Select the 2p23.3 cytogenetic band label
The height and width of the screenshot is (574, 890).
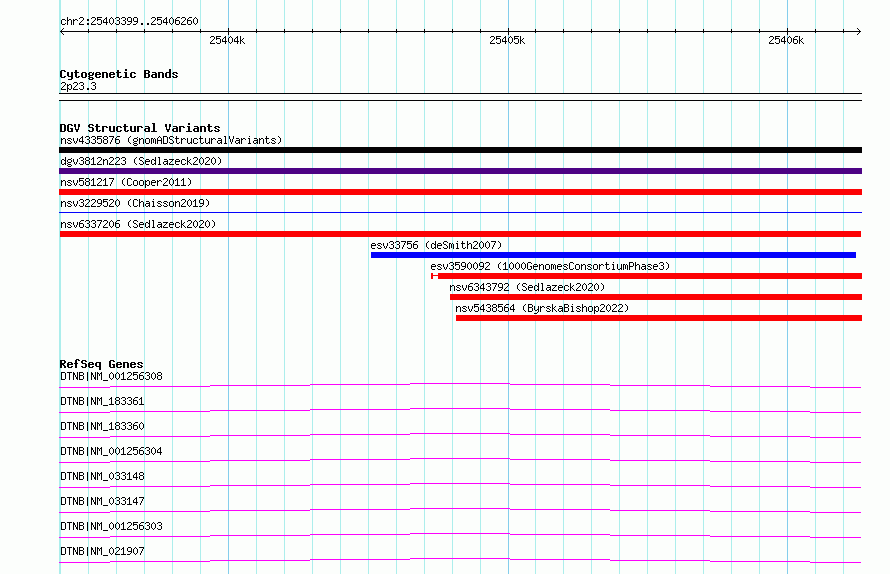(x=78, y=86)
